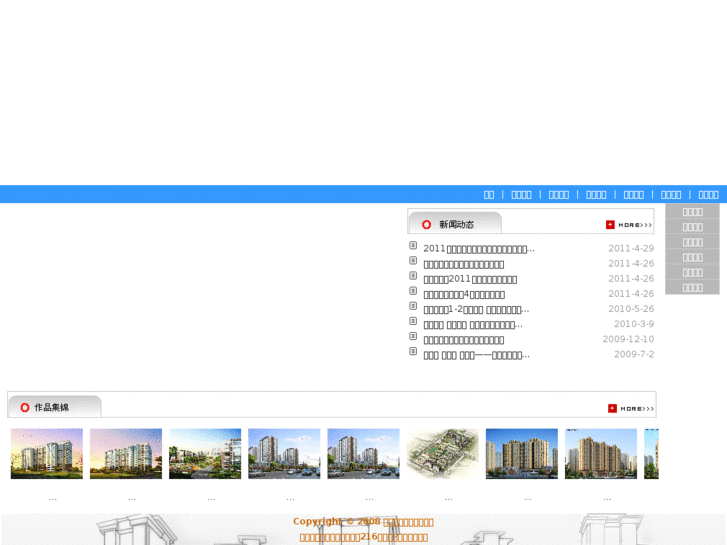Click the red circle icon before 新闻动态
The image size is (727, 545).
tap(427, 224)
